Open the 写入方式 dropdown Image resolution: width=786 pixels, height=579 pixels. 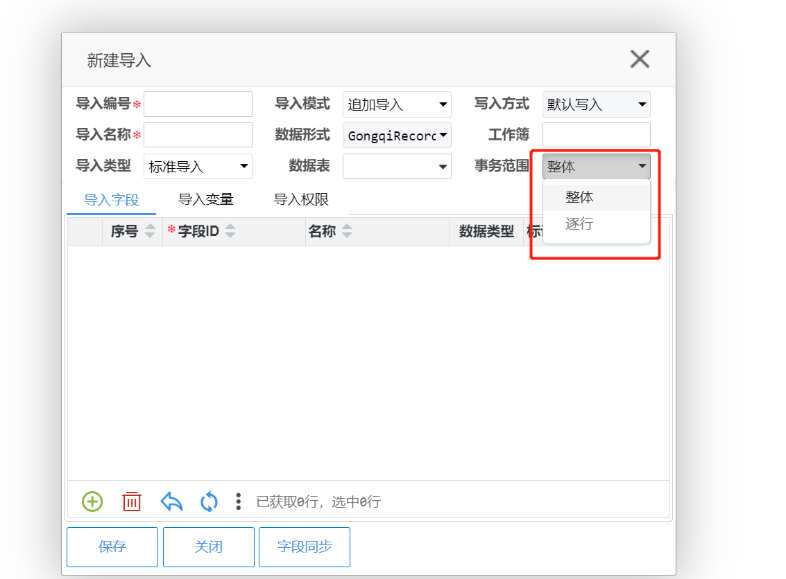(596, 104)
